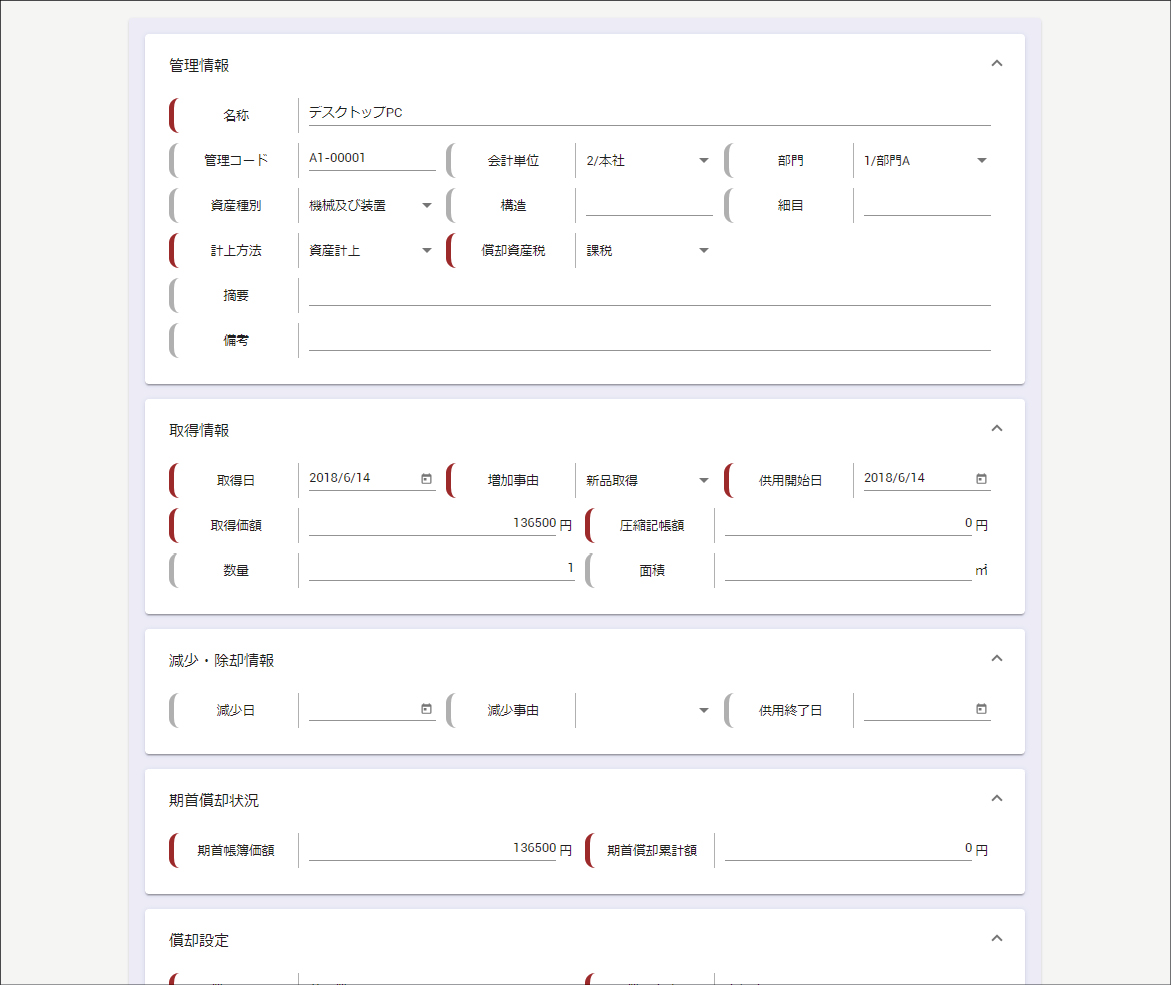This screenshot has height=985, width=1171.
Task: Open the empty 減少事由 dropdown
Action: coord(648,710)
